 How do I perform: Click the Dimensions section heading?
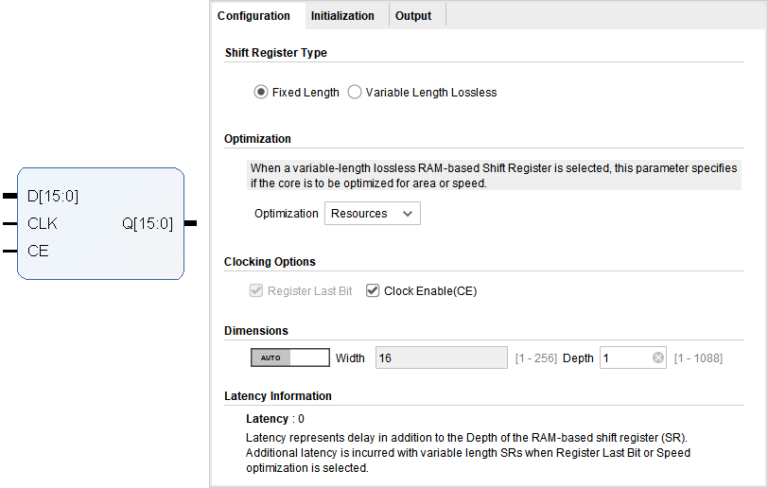pyautogui.click(x=256, y=330)
